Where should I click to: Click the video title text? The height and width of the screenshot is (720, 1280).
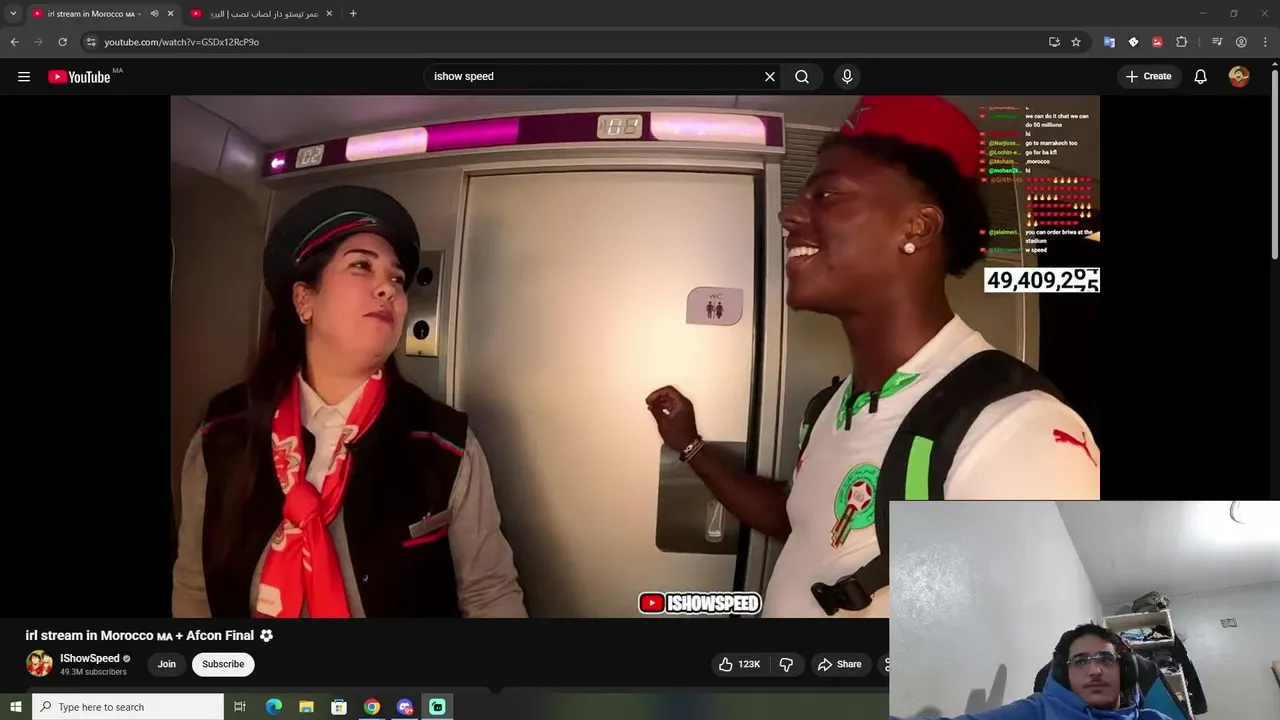[140, 636]
